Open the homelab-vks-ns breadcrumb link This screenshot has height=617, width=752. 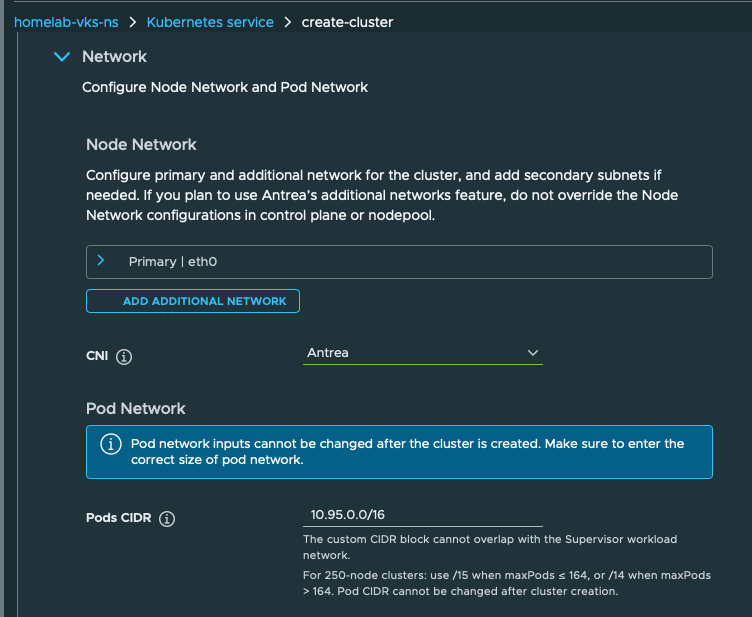click(x=66, y=22)
